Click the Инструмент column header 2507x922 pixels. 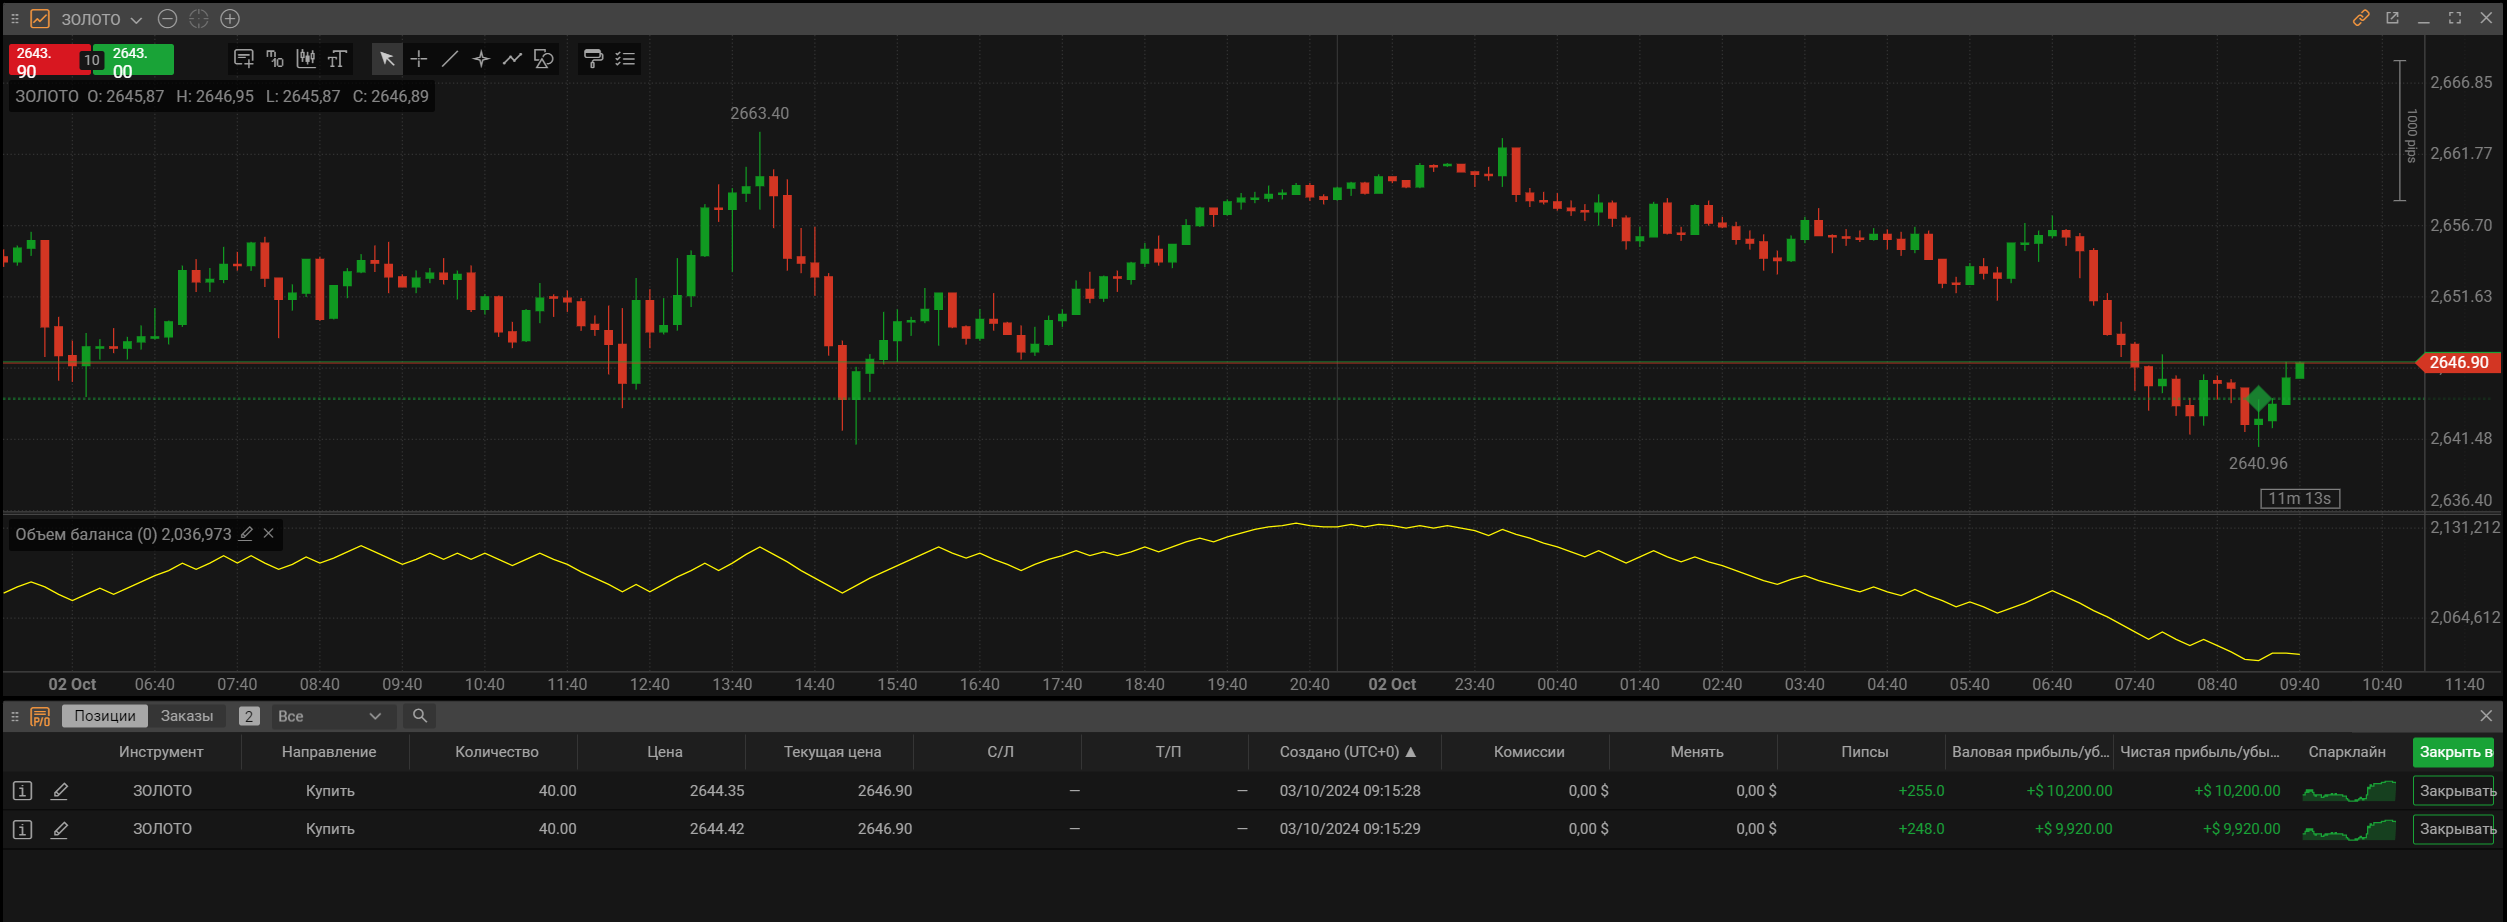coord(160,752)
